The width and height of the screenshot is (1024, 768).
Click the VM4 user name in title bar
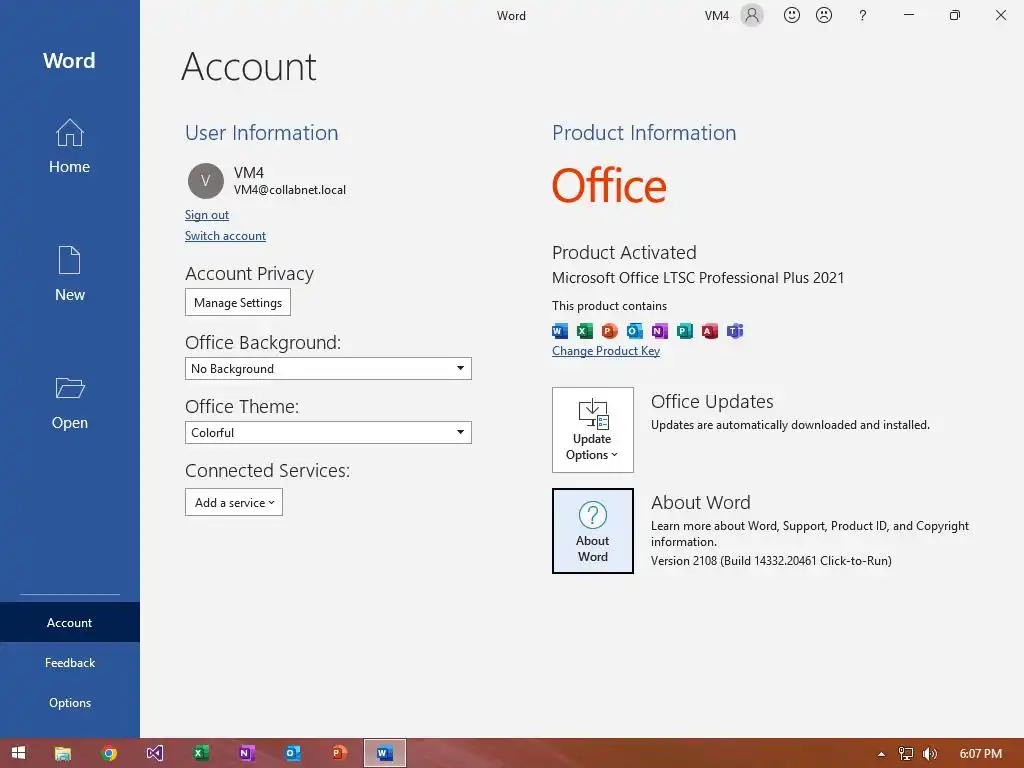pos(716,16)
